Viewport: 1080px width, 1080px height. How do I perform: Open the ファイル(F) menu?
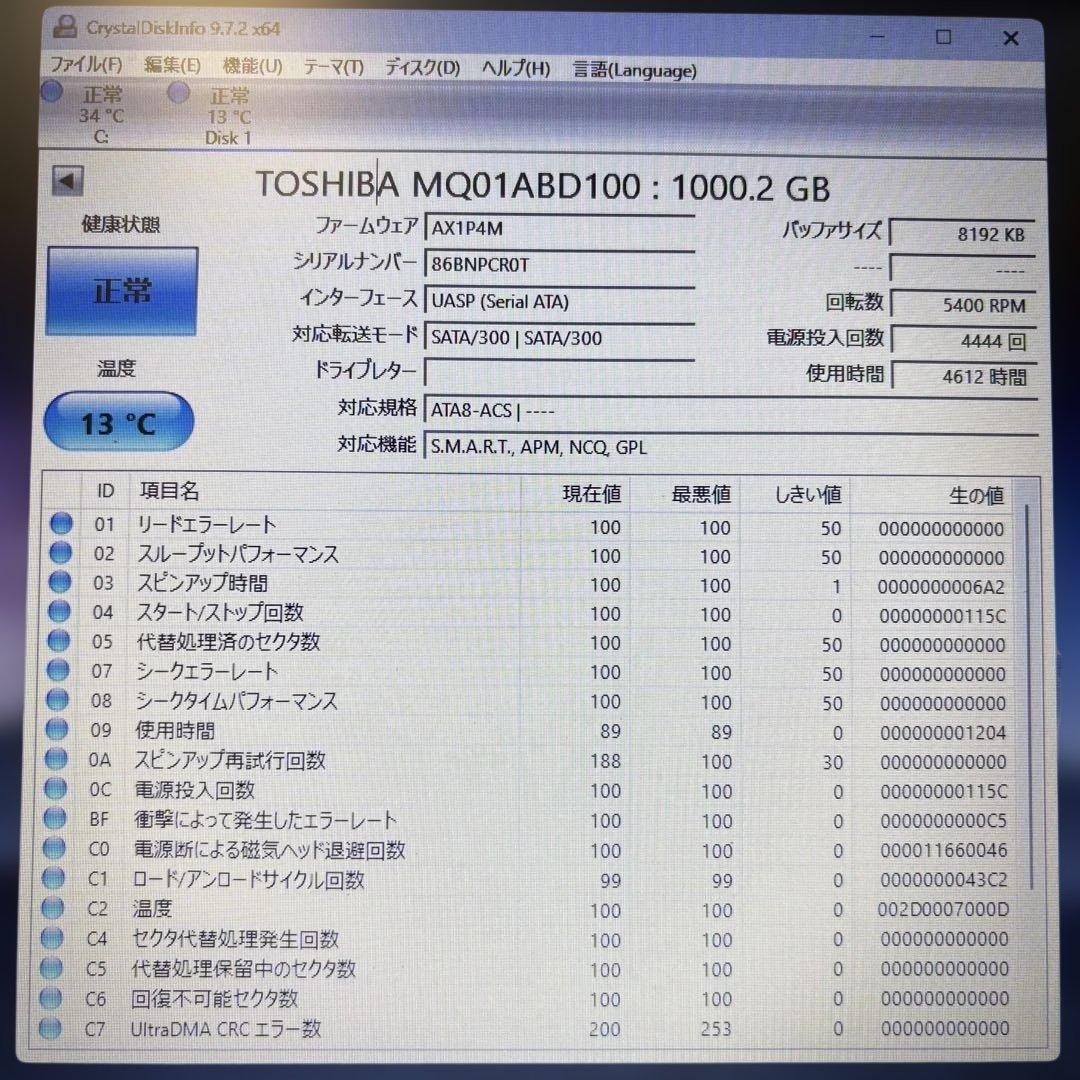point(86,65)
